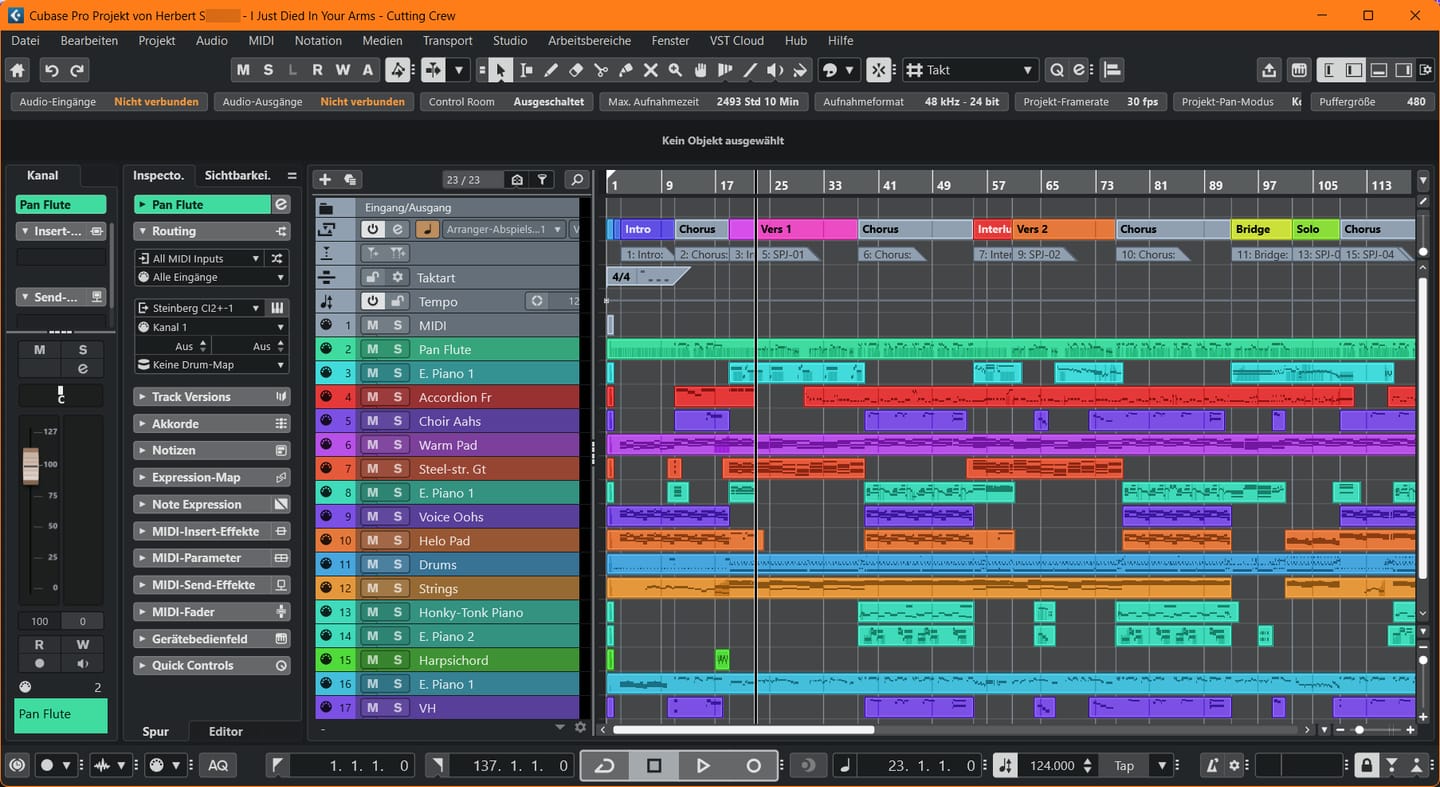Screen dimensions: 1440x787
Task: Select the Line tool
Action: coord(750,70)
